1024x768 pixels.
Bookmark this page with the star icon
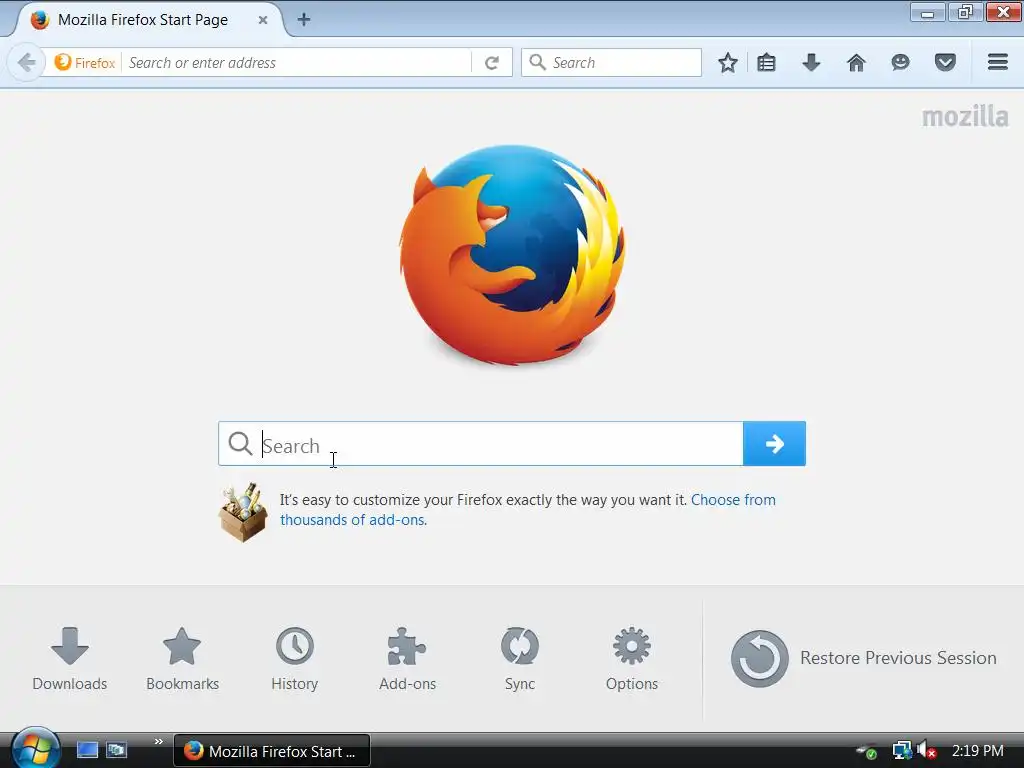tap(728, 63)
